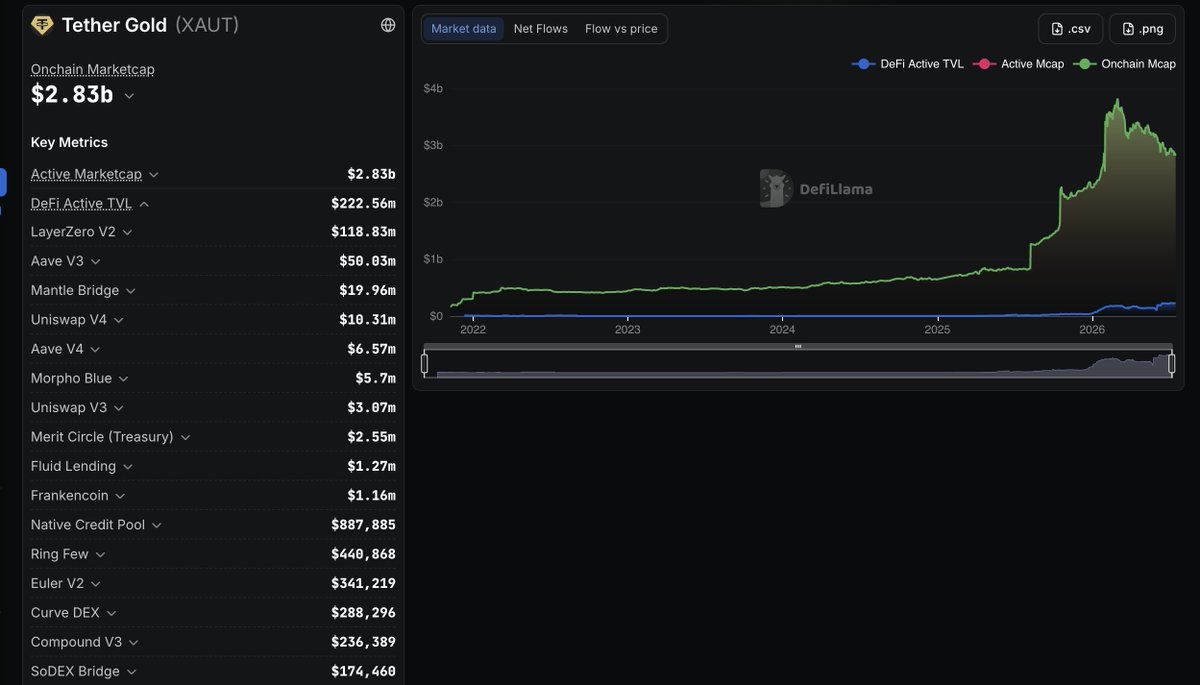1200x685 pixels.
Task: Click the $440,868 Ring Few value
Action: [x=363, y=554]
